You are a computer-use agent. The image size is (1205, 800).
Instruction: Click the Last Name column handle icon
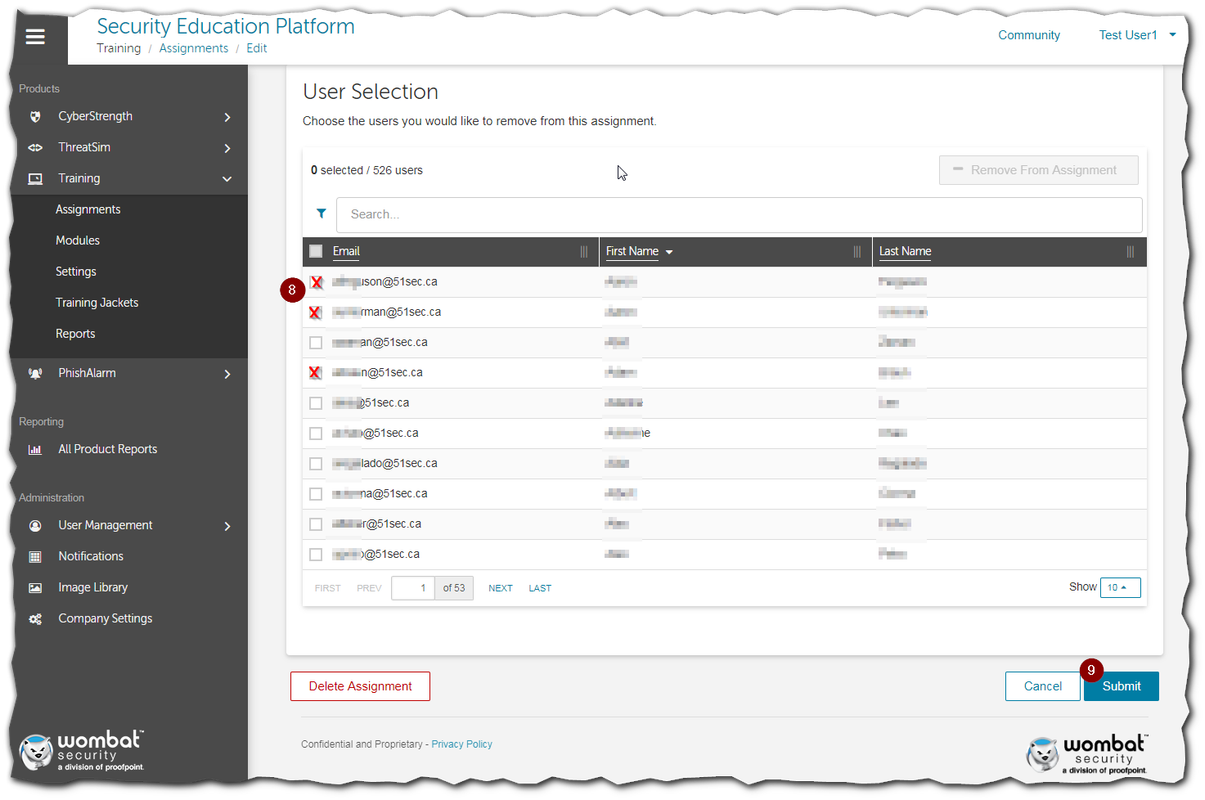coord(1130,252)
